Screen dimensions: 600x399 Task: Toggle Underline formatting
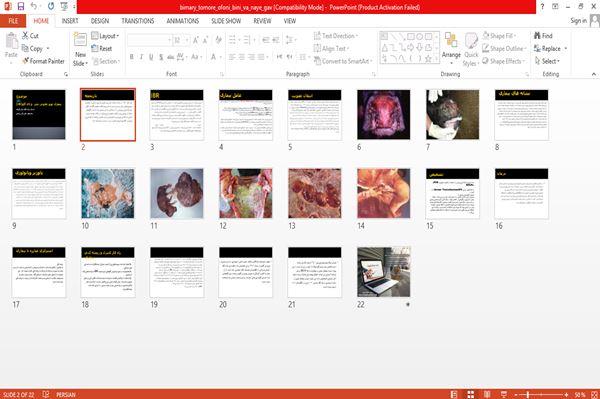pyautogui.click(x=151, y=57)
